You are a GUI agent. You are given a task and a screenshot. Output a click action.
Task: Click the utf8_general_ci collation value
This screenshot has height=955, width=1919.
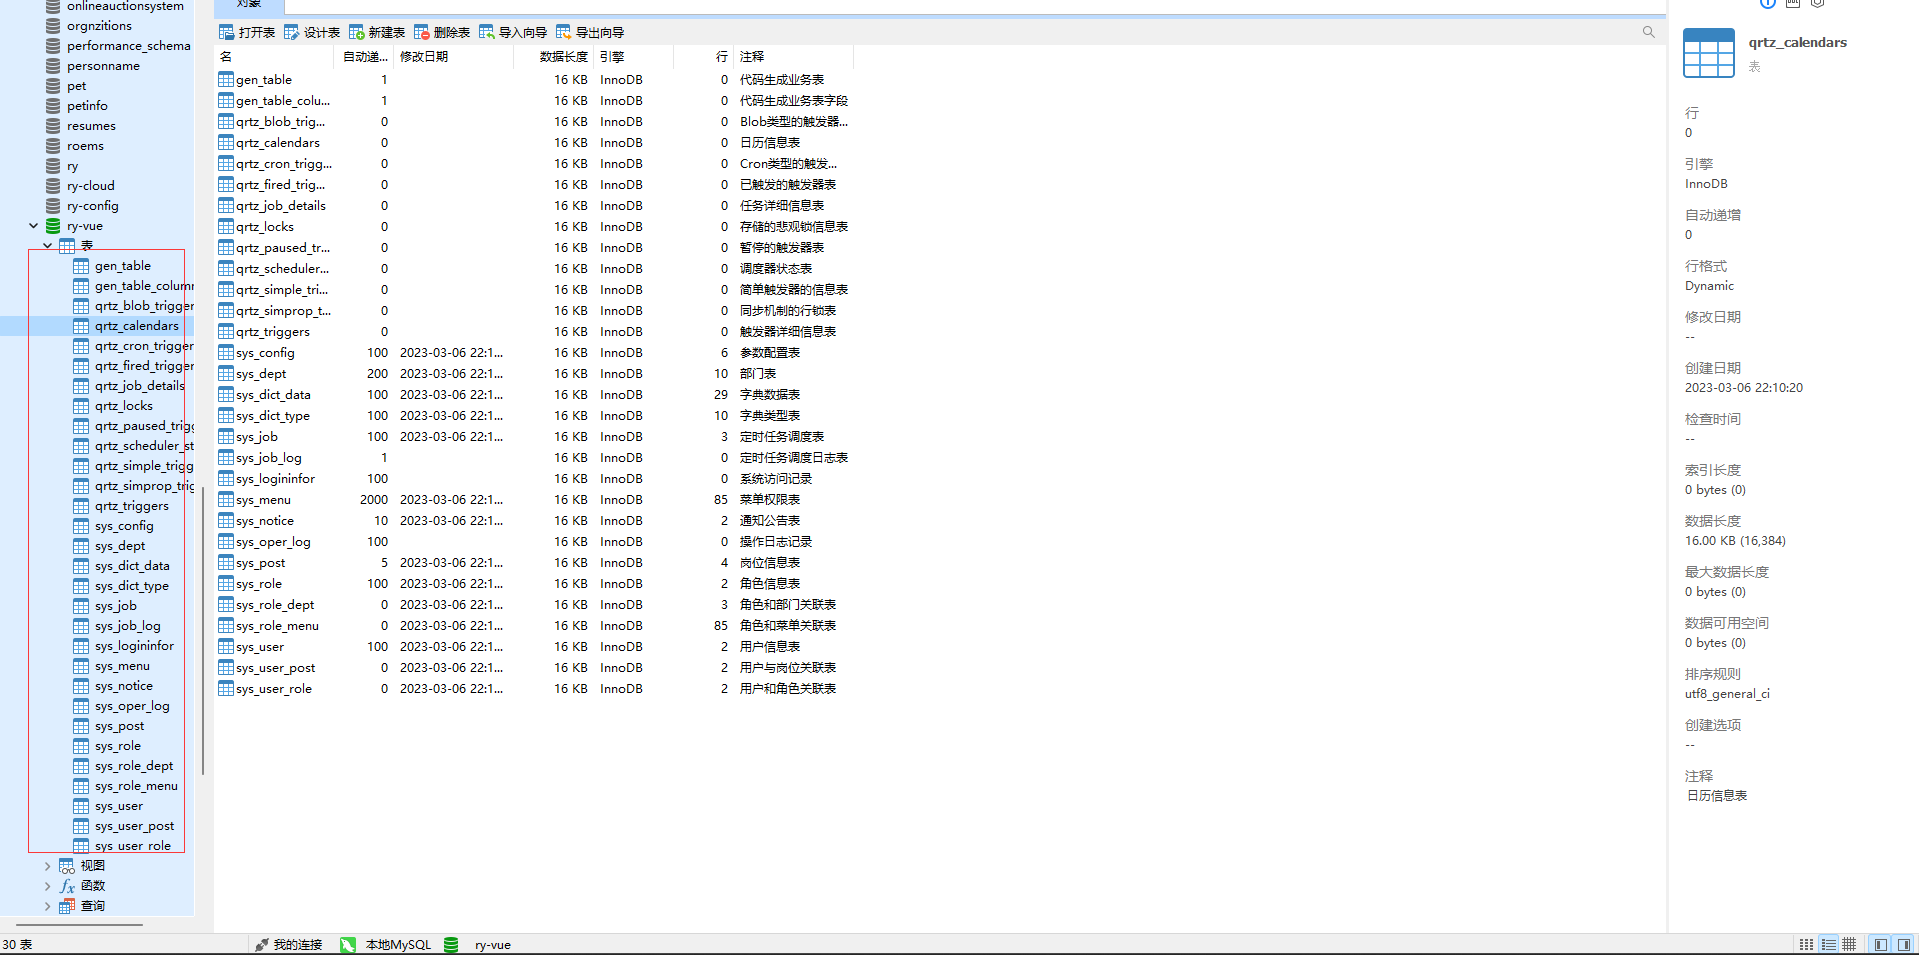coord(1727,694)
